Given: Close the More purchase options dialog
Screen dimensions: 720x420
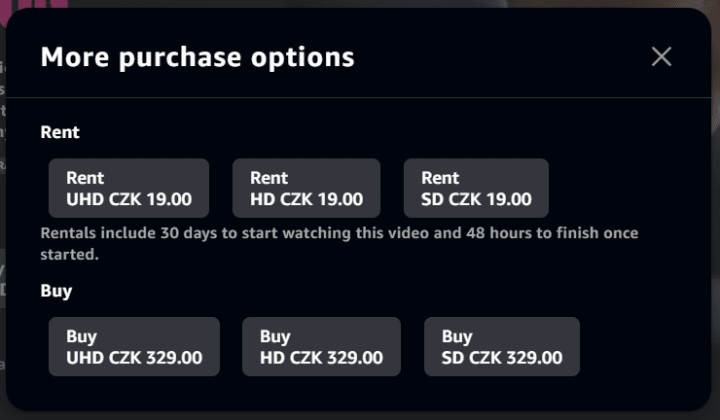Looking at the screenshot, I should pyautogui.click(x=661, y=57).
